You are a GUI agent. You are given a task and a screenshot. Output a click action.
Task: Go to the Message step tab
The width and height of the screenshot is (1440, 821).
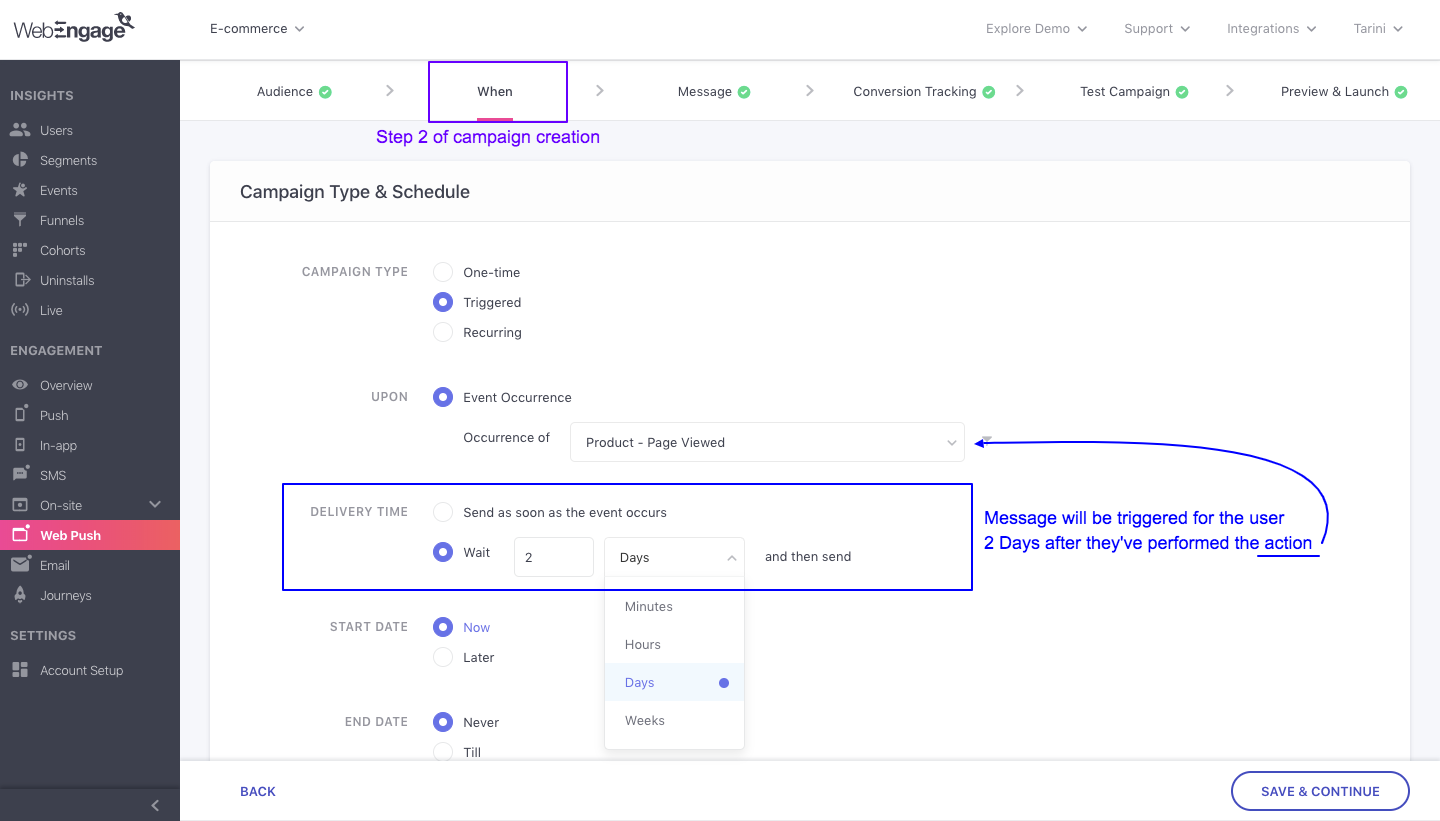[705, 92]
